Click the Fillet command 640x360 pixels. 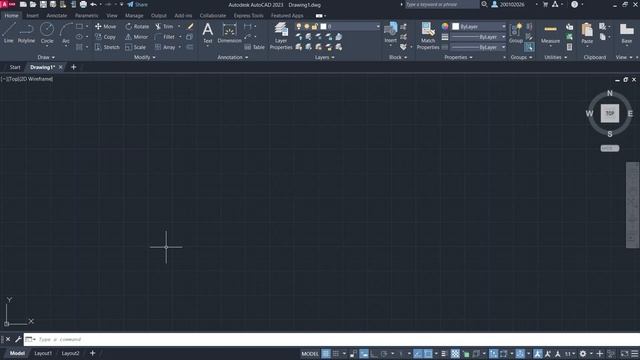click(165, 37)
